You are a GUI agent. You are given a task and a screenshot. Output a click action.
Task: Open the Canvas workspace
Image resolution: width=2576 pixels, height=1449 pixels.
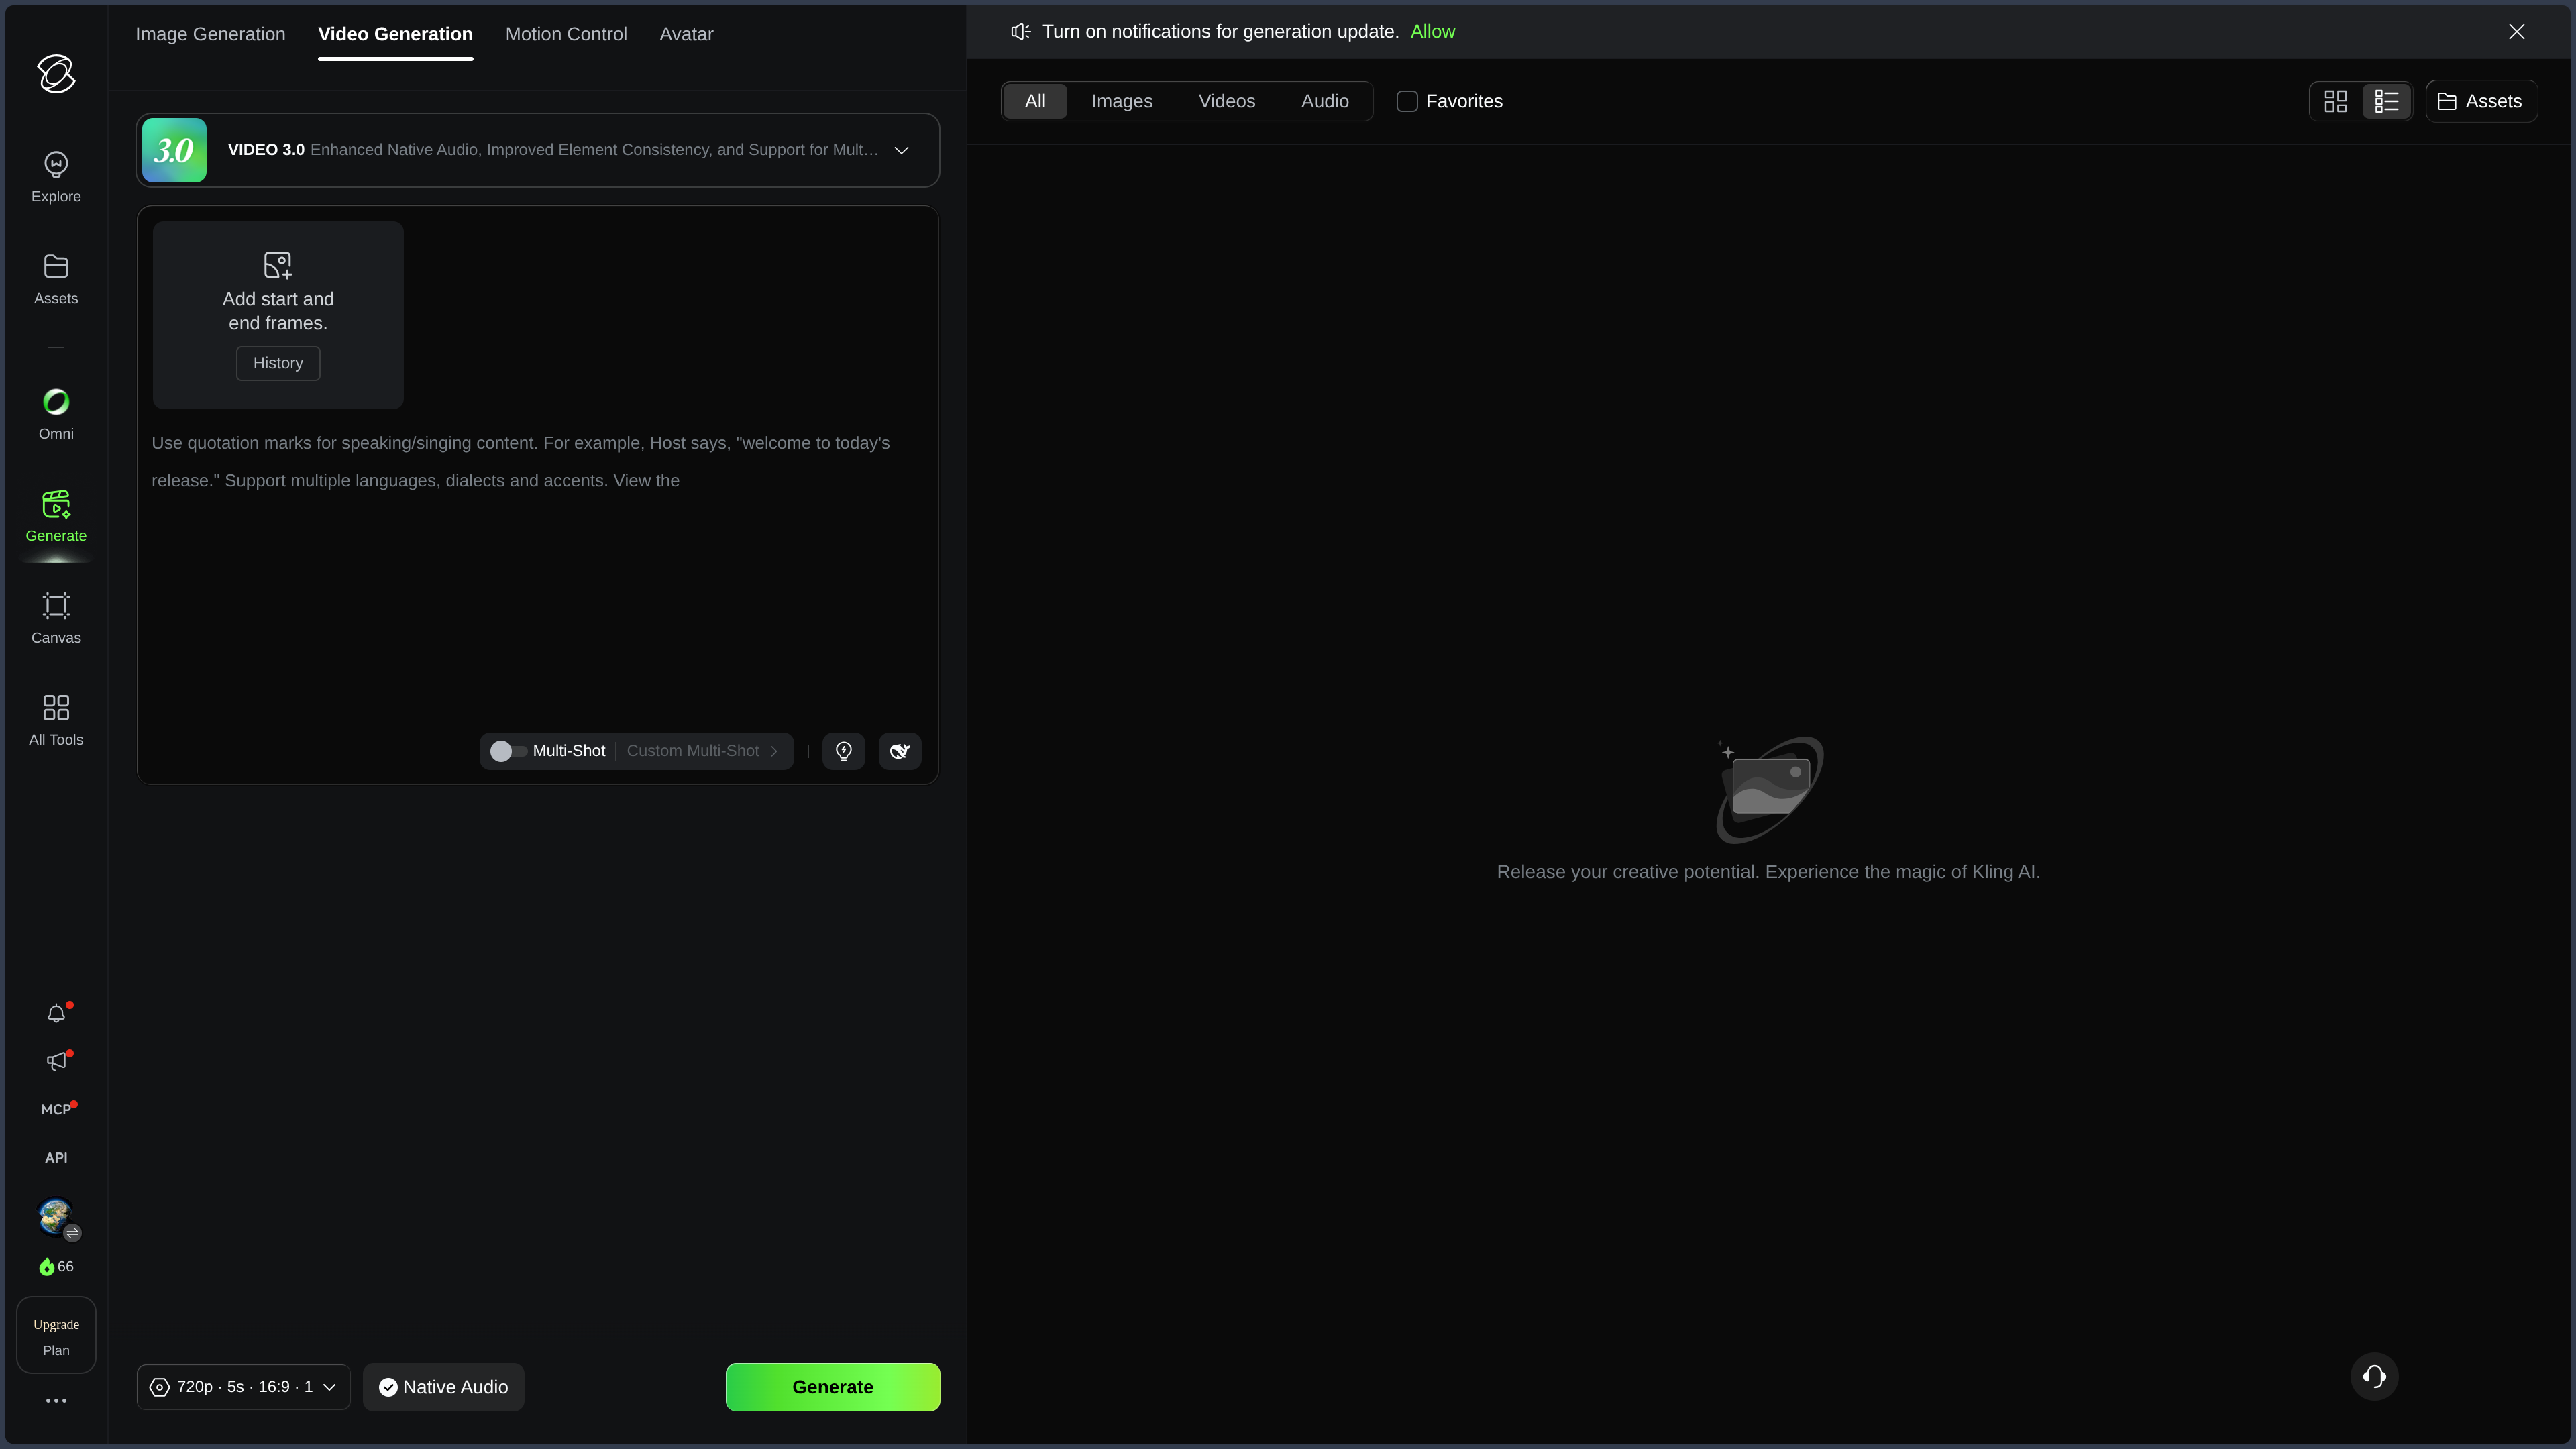tap(56, 618)
